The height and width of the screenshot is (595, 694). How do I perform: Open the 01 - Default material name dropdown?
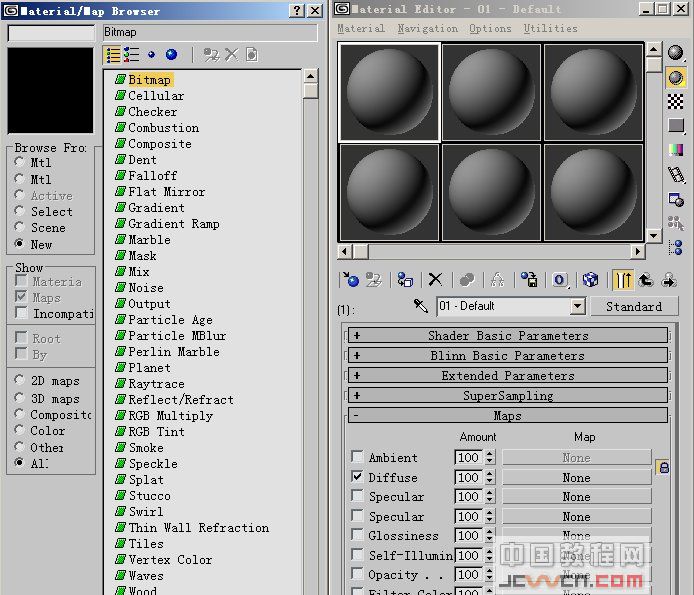click(x=577, y=306)
